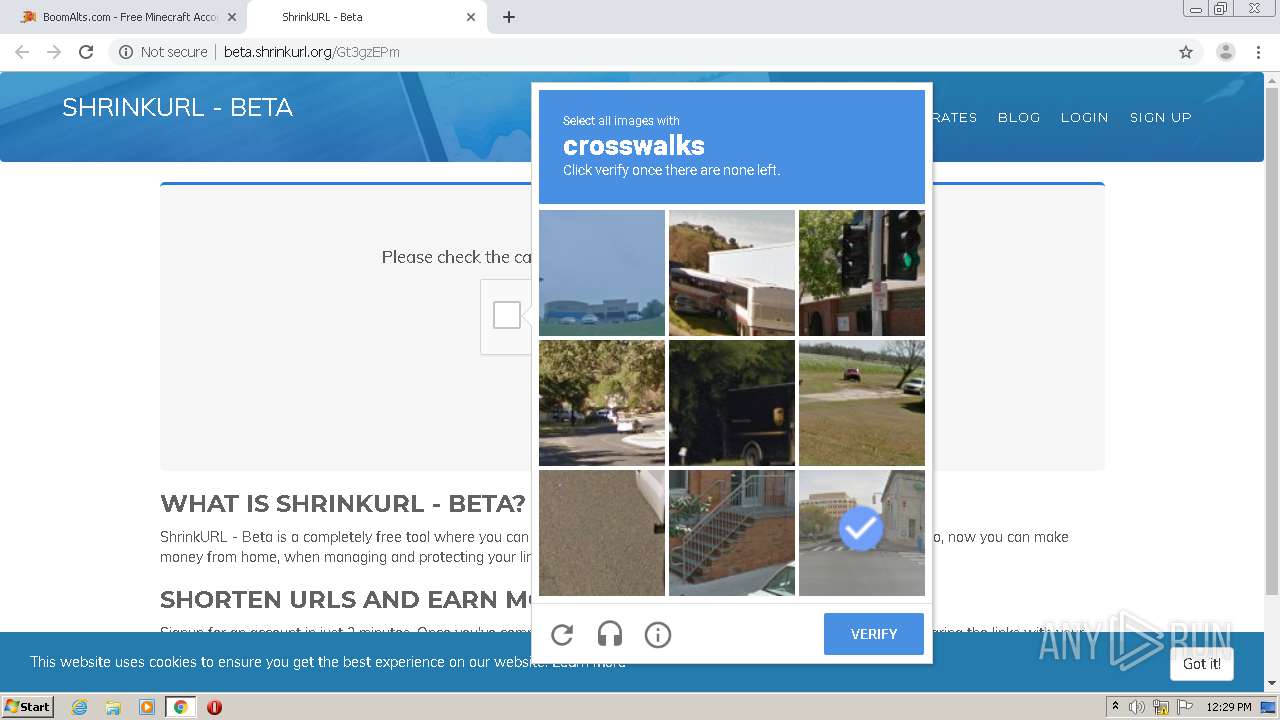Bookmark this page with the star icon
The width and height of the screenshot is (1280, 720).
tap(1186, 52)
